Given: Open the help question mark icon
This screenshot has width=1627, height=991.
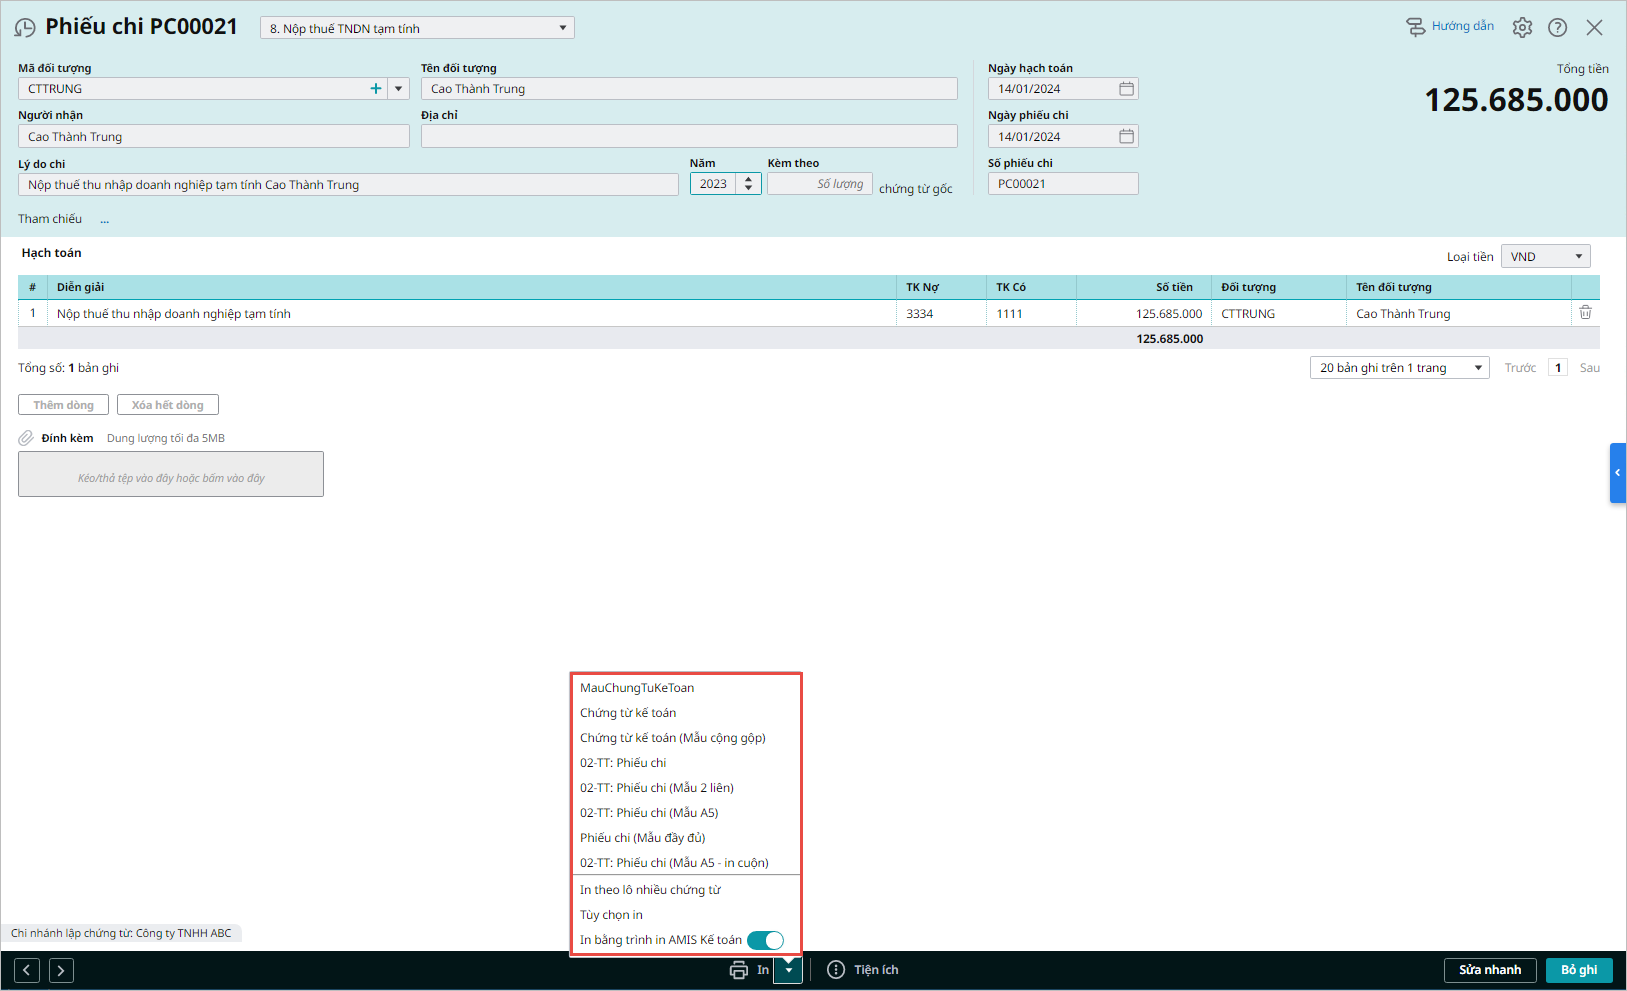Looking at the screenshot, I should (x=1557, y=28).
